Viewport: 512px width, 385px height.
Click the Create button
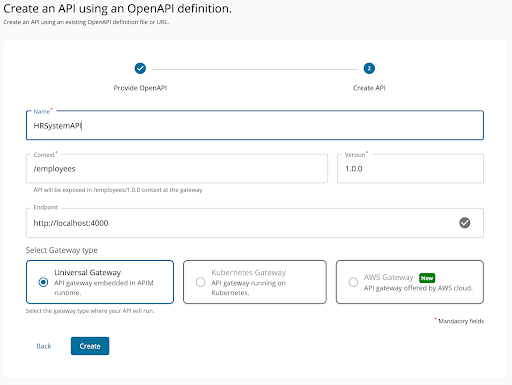[90, 346]
